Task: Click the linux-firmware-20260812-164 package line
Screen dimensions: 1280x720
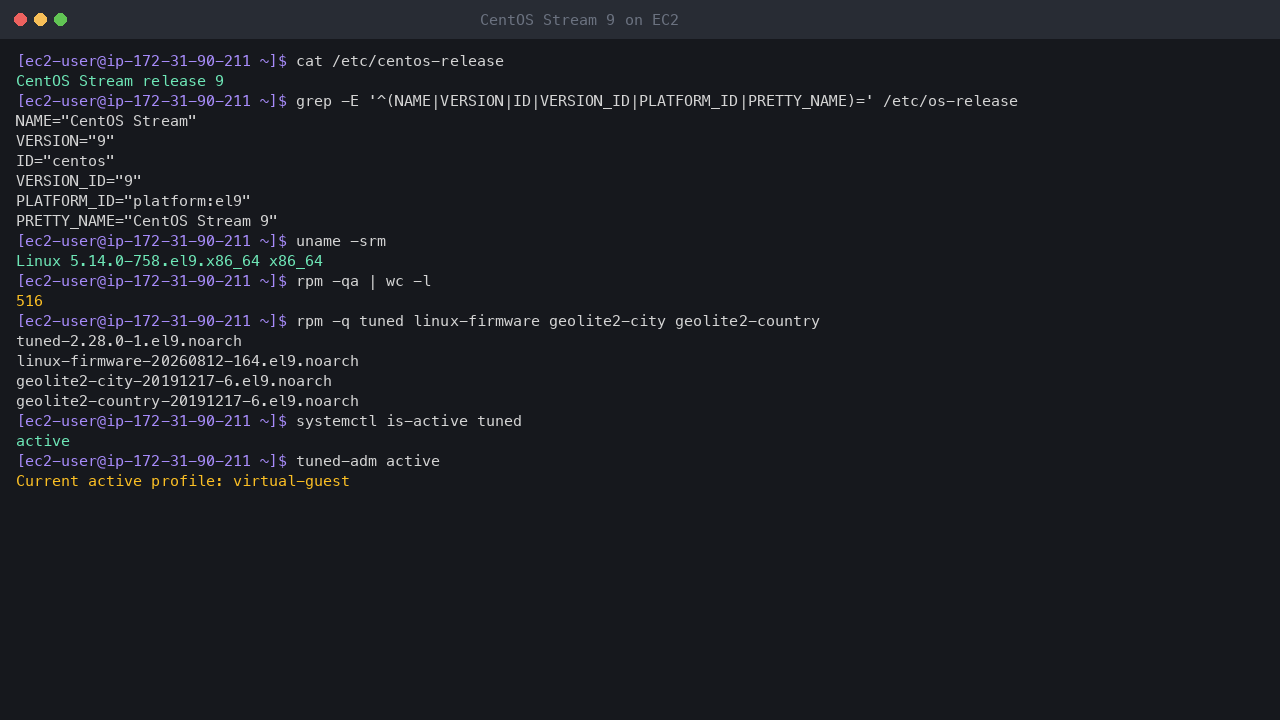Action: coord(187,361)
